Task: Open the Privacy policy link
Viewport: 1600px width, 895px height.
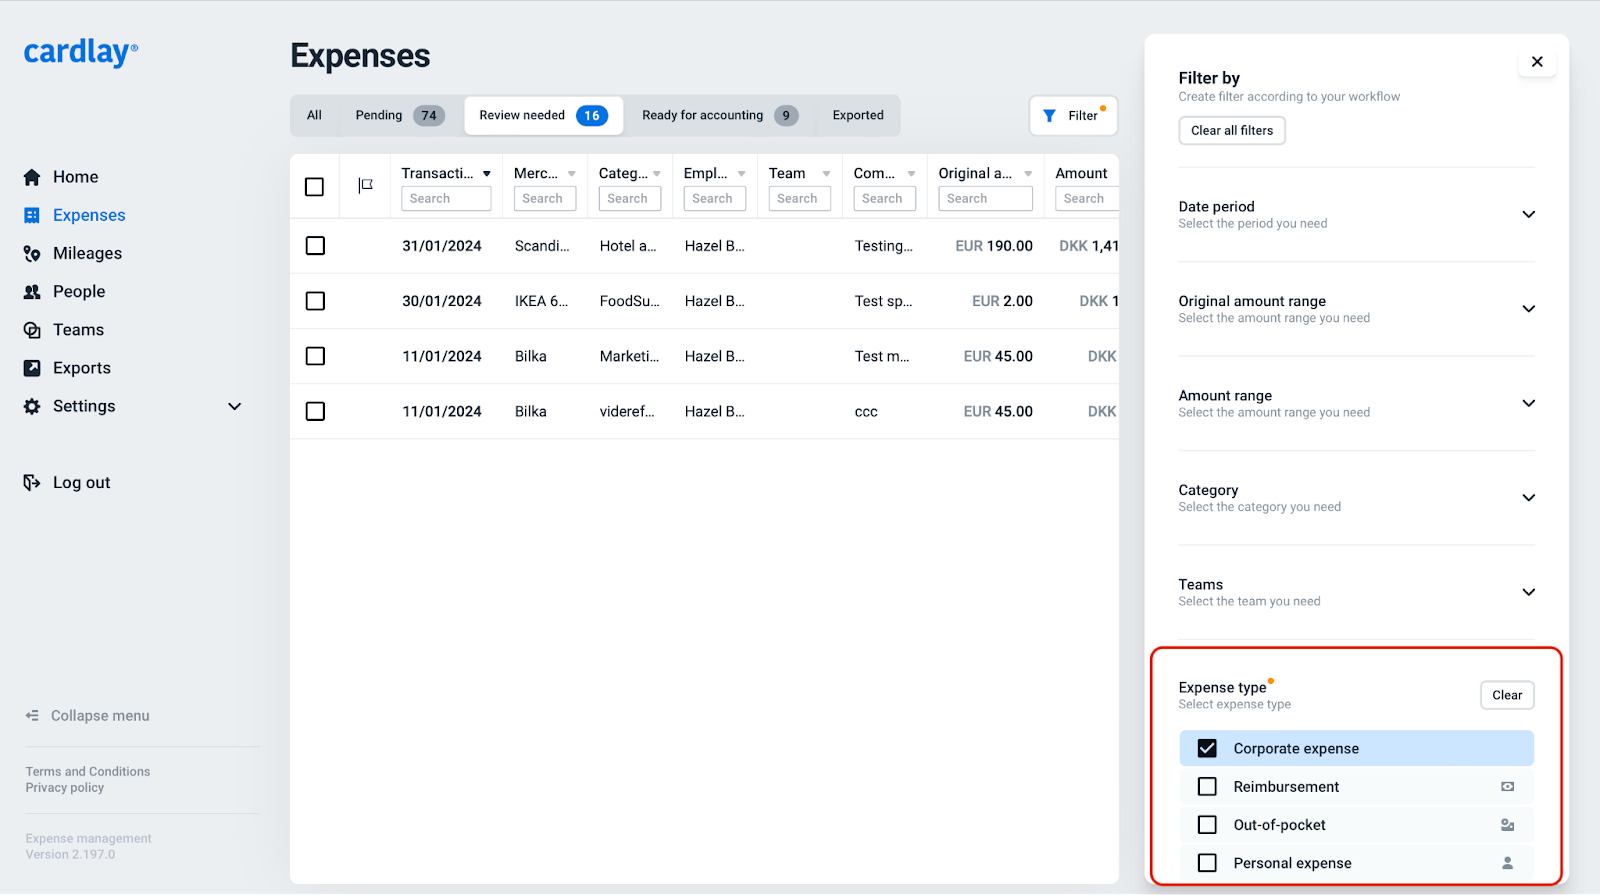Action: click(x=65, y=788)
